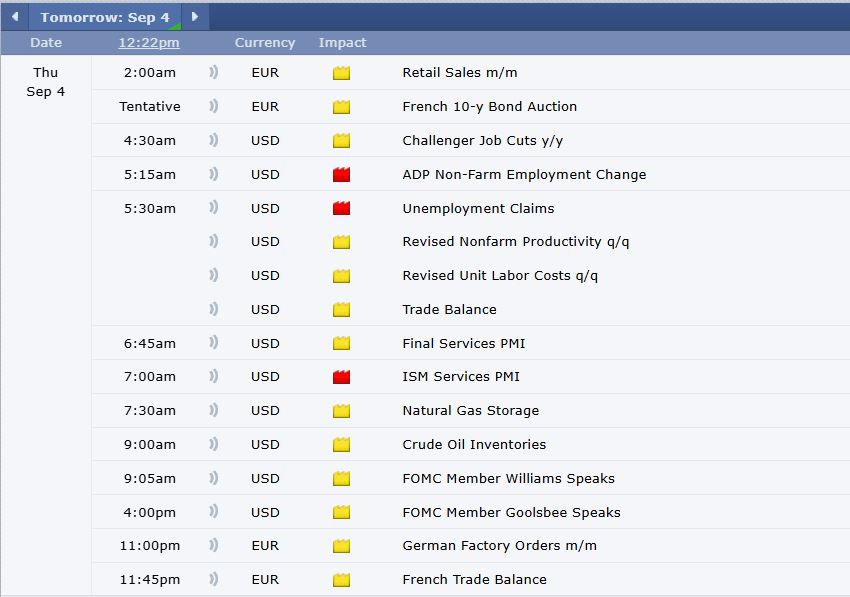The height and width of the screenshot is (597, 850).
Task: Click the 11:45pm time cell
Action: [150, 580]
